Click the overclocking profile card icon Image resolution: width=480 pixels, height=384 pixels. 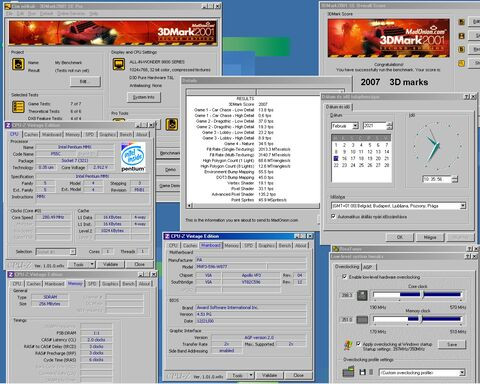tap(348, 371)
